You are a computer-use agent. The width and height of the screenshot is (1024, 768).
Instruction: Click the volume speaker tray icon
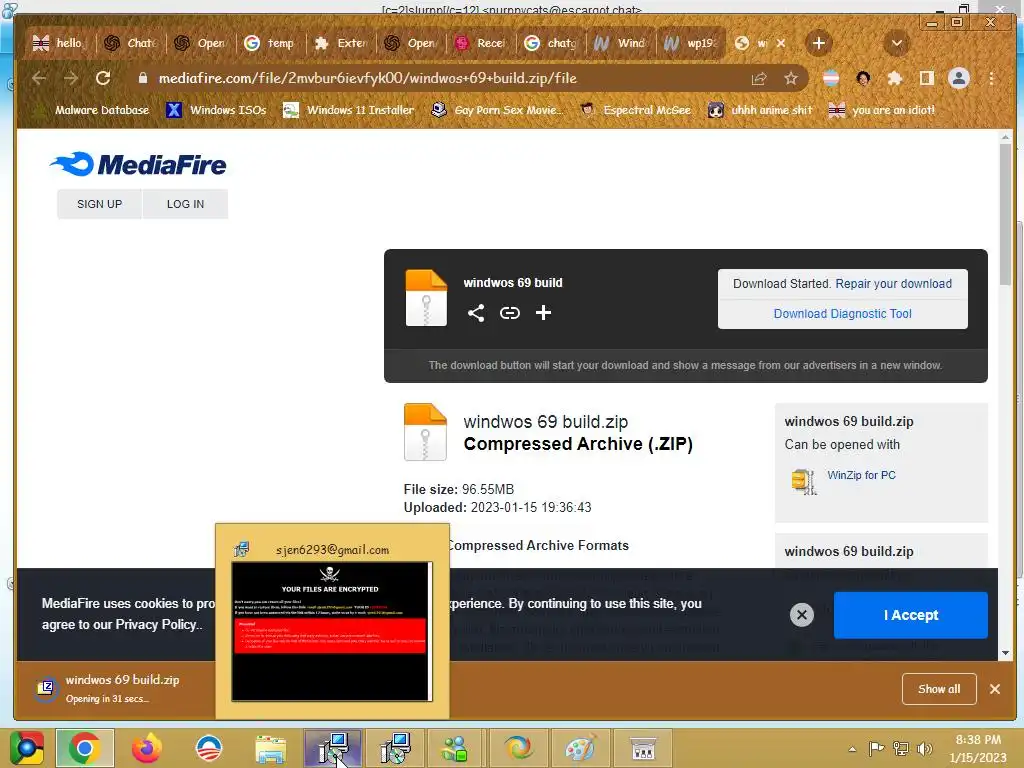(x=924, y=749)
